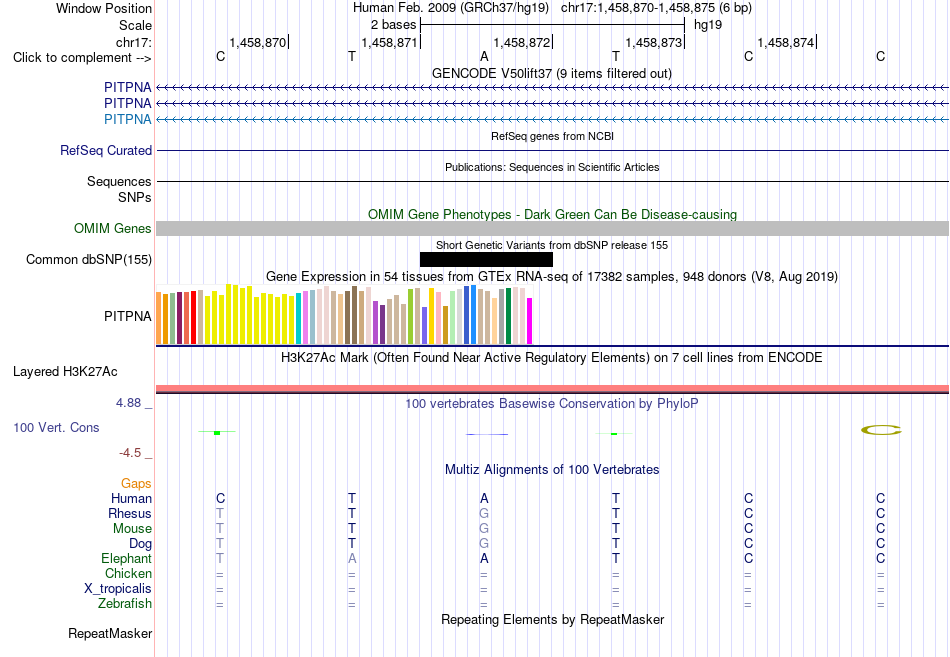Click the Window Position label
The height and width of the screenshot is (657, 950).
pos(104,8)
